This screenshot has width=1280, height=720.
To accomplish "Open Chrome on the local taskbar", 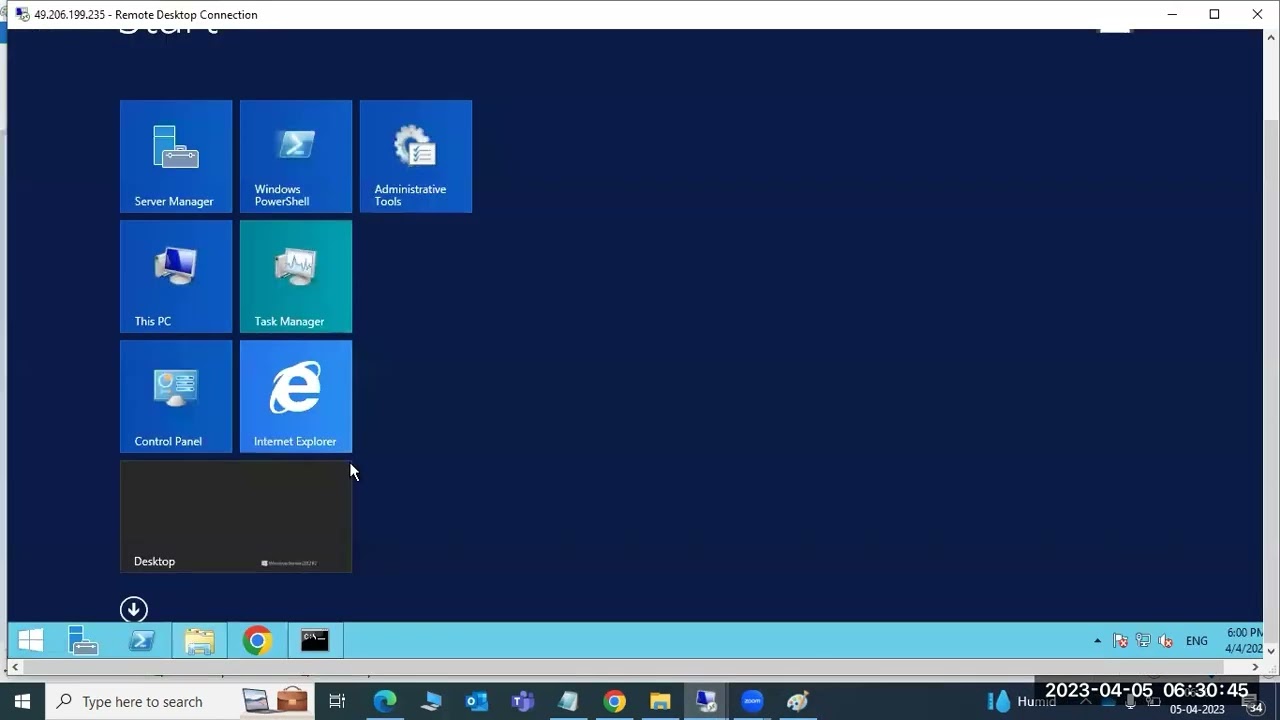I will [x=615, y=701].
